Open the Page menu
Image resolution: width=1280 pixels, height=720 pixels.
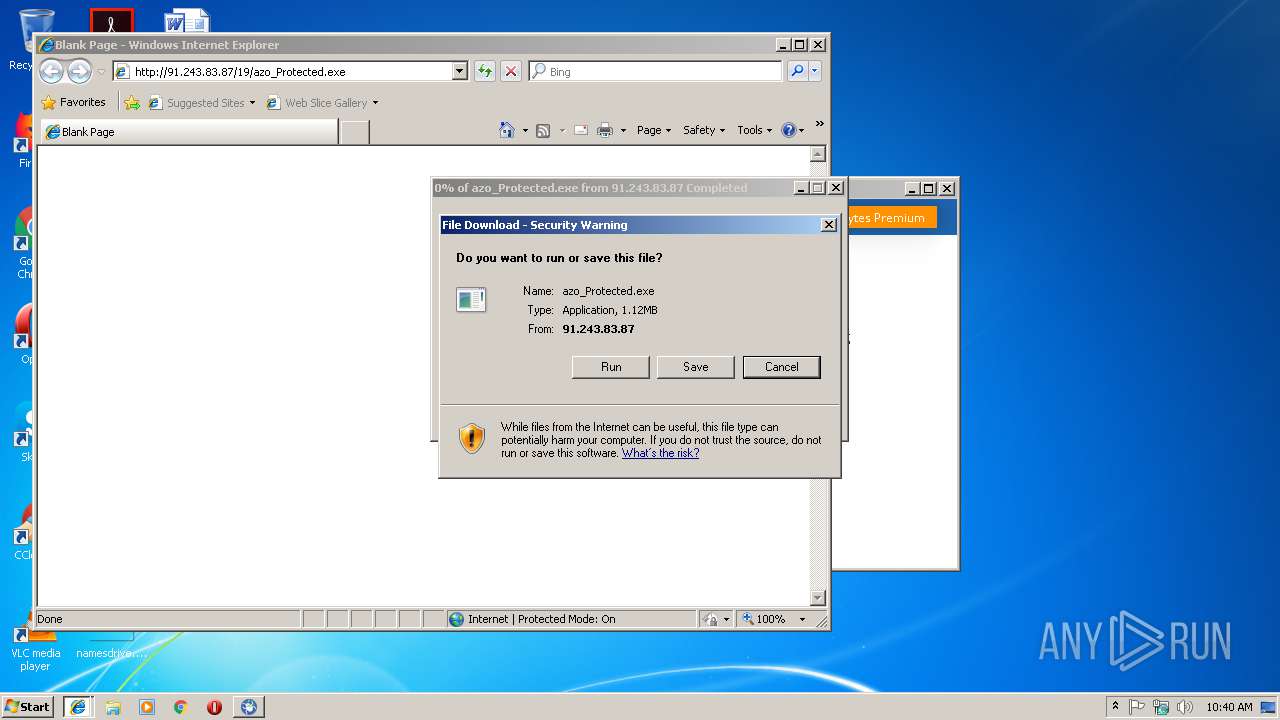(654, 130)
